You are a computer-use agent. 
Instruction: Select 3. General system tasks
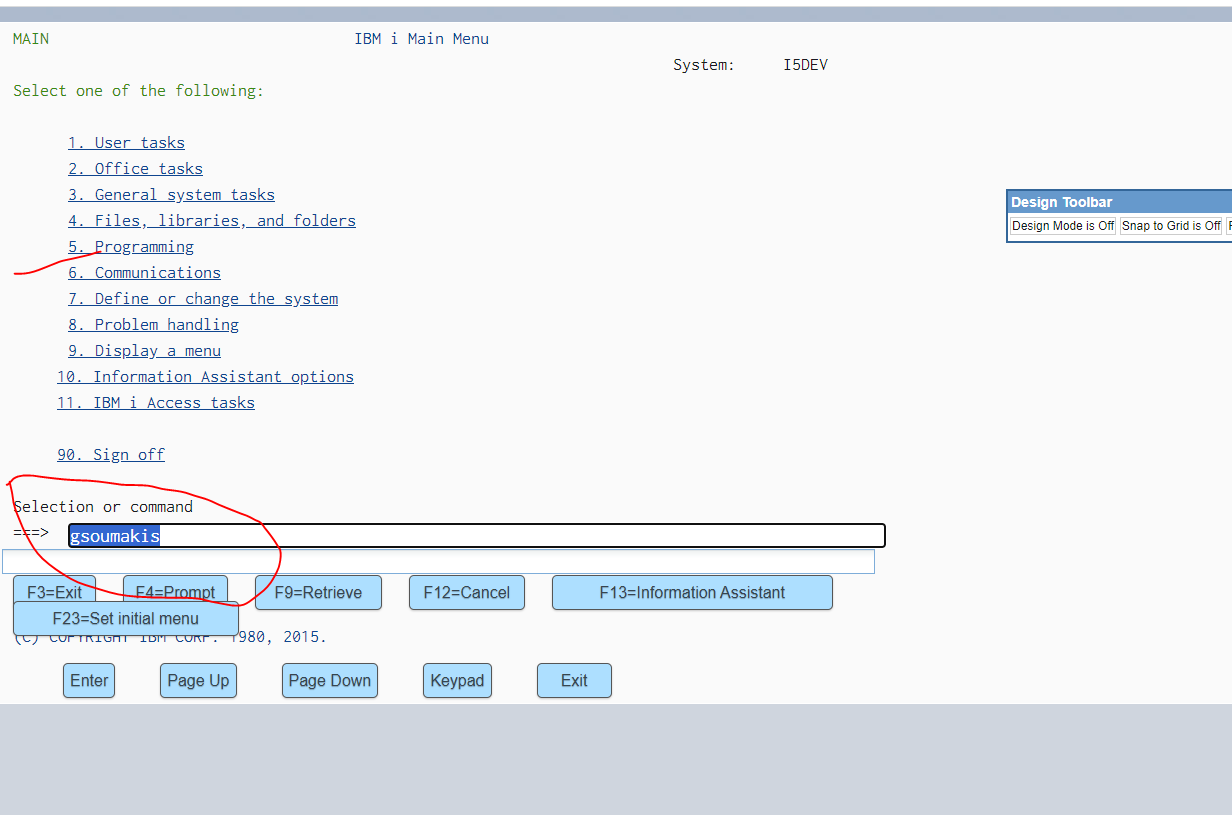pyautogui.click(x=171, y=195)
